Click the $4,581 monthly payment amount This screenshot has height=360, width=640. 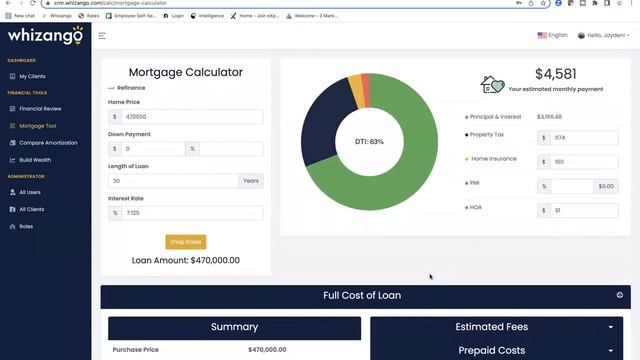556,74
